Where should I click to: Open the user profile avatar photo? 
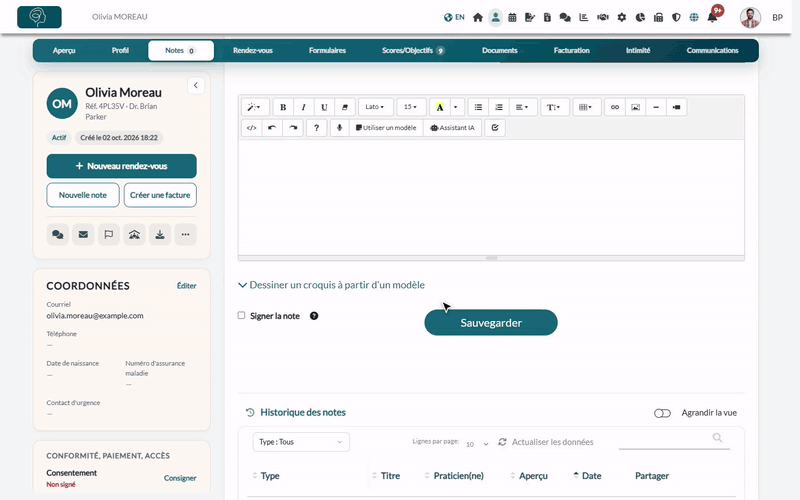click(x=750, y=17)
